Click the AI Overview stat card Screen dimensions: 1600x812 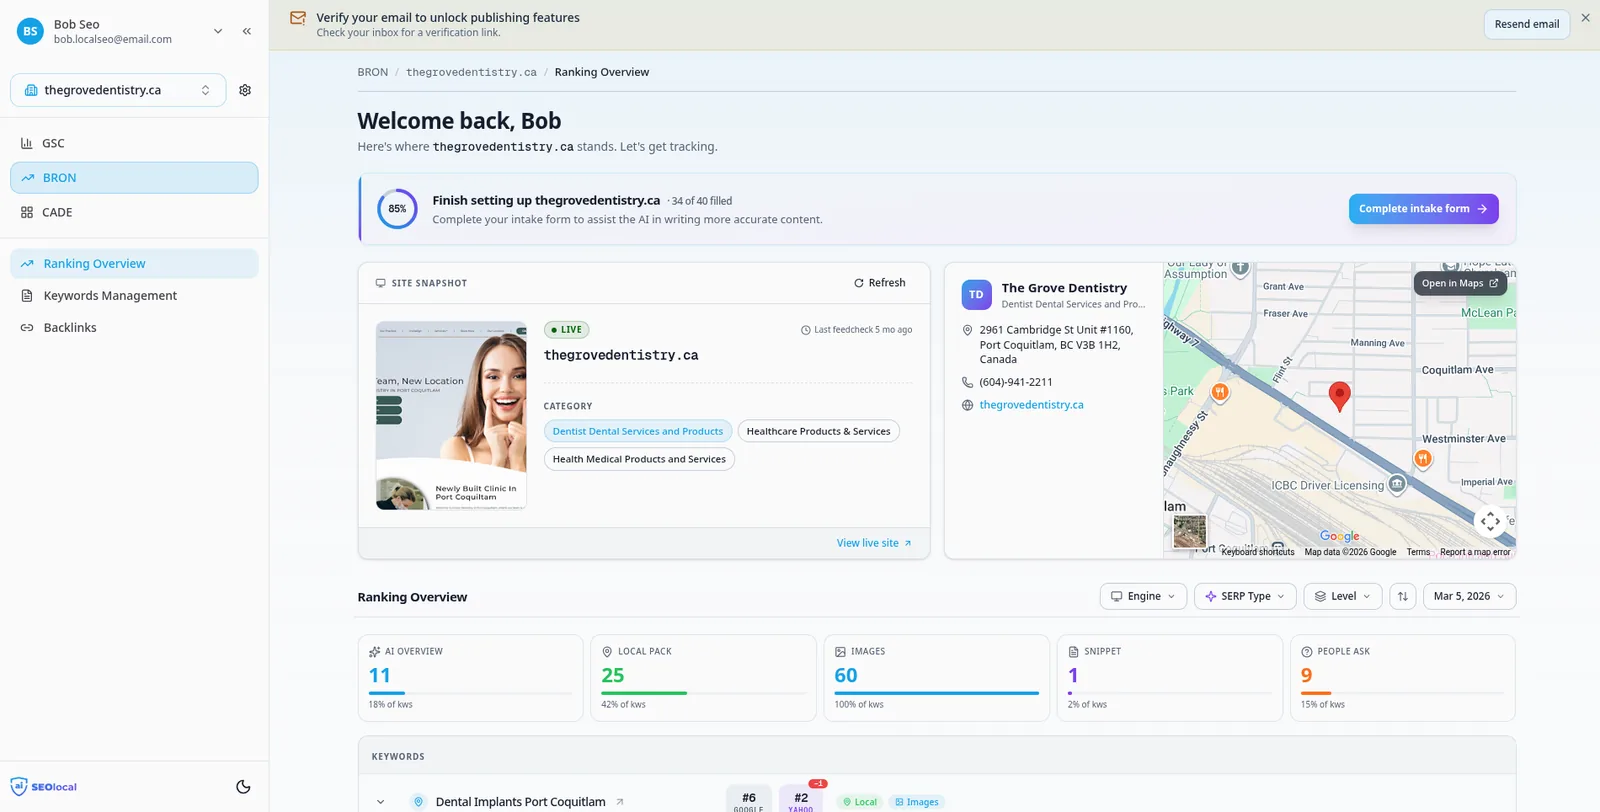pyautogui.click(x=470, y=678)
